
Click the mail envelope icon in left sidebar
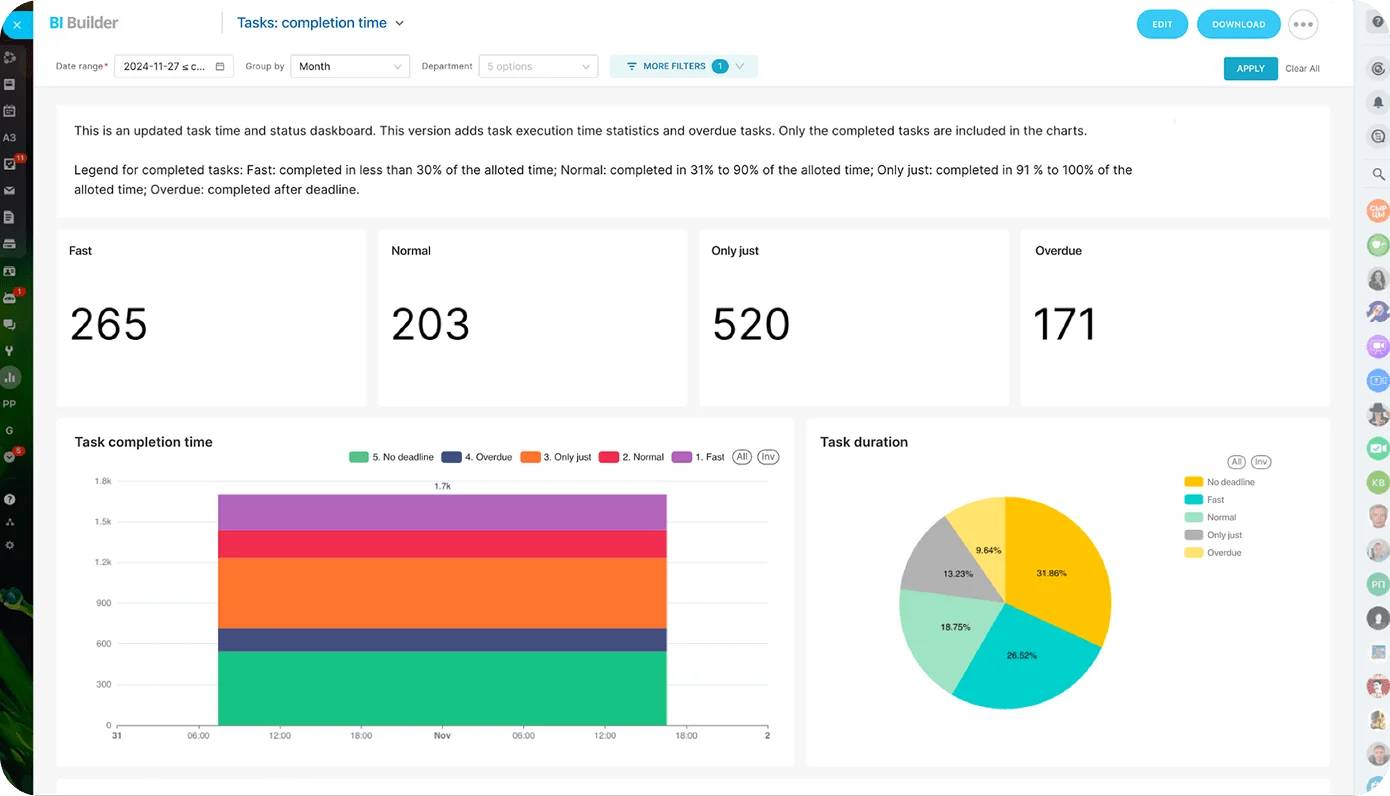[10, 191]
